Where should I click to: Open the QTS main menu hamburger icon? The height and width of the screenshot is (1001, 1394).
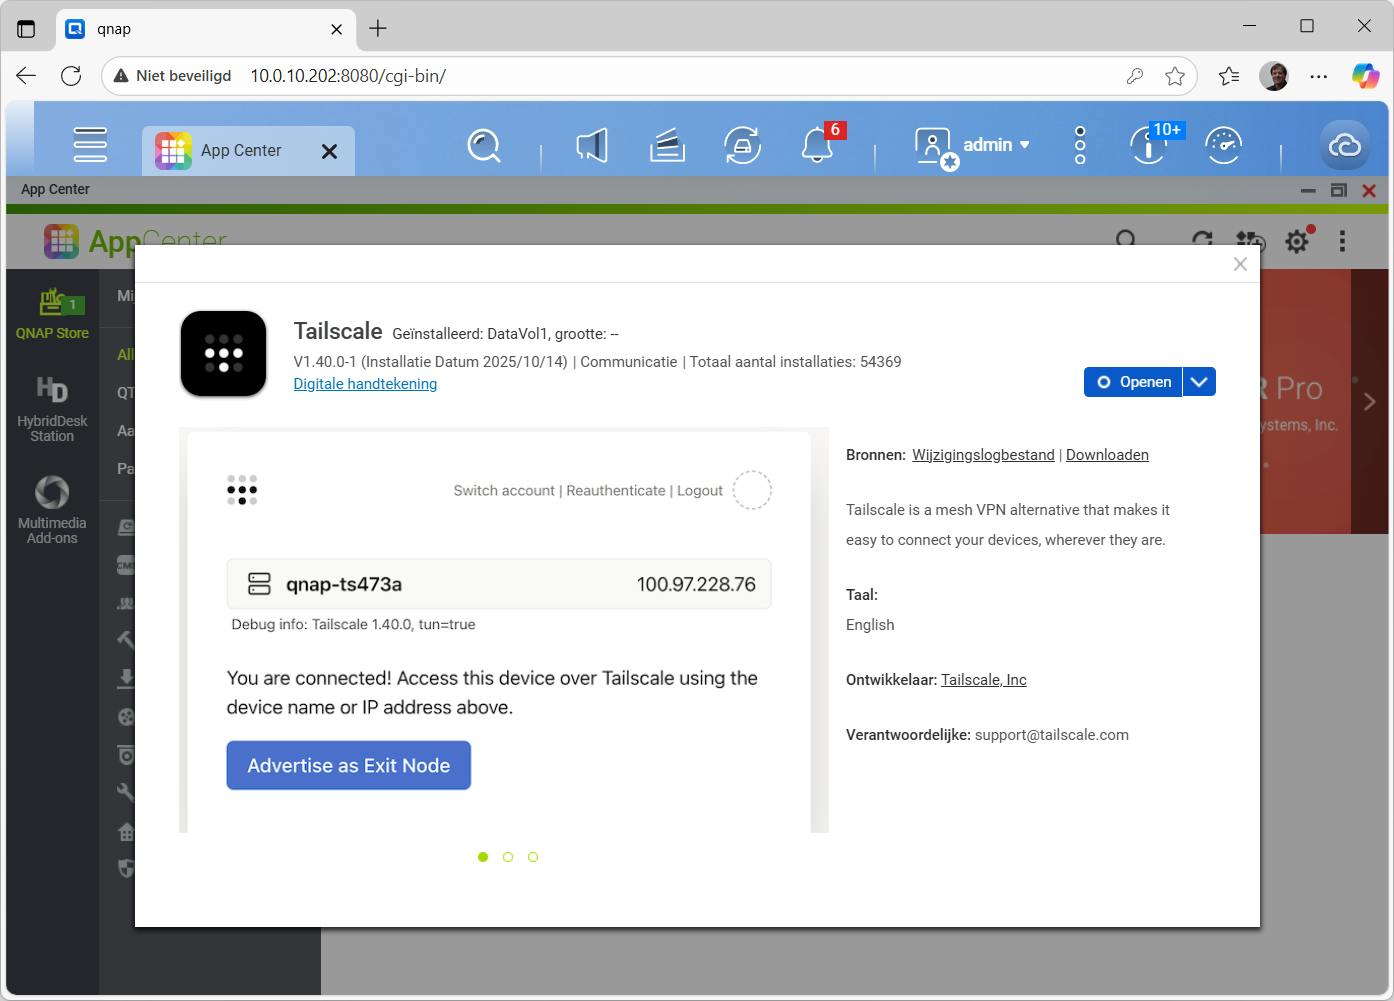(x=90, y=145)
